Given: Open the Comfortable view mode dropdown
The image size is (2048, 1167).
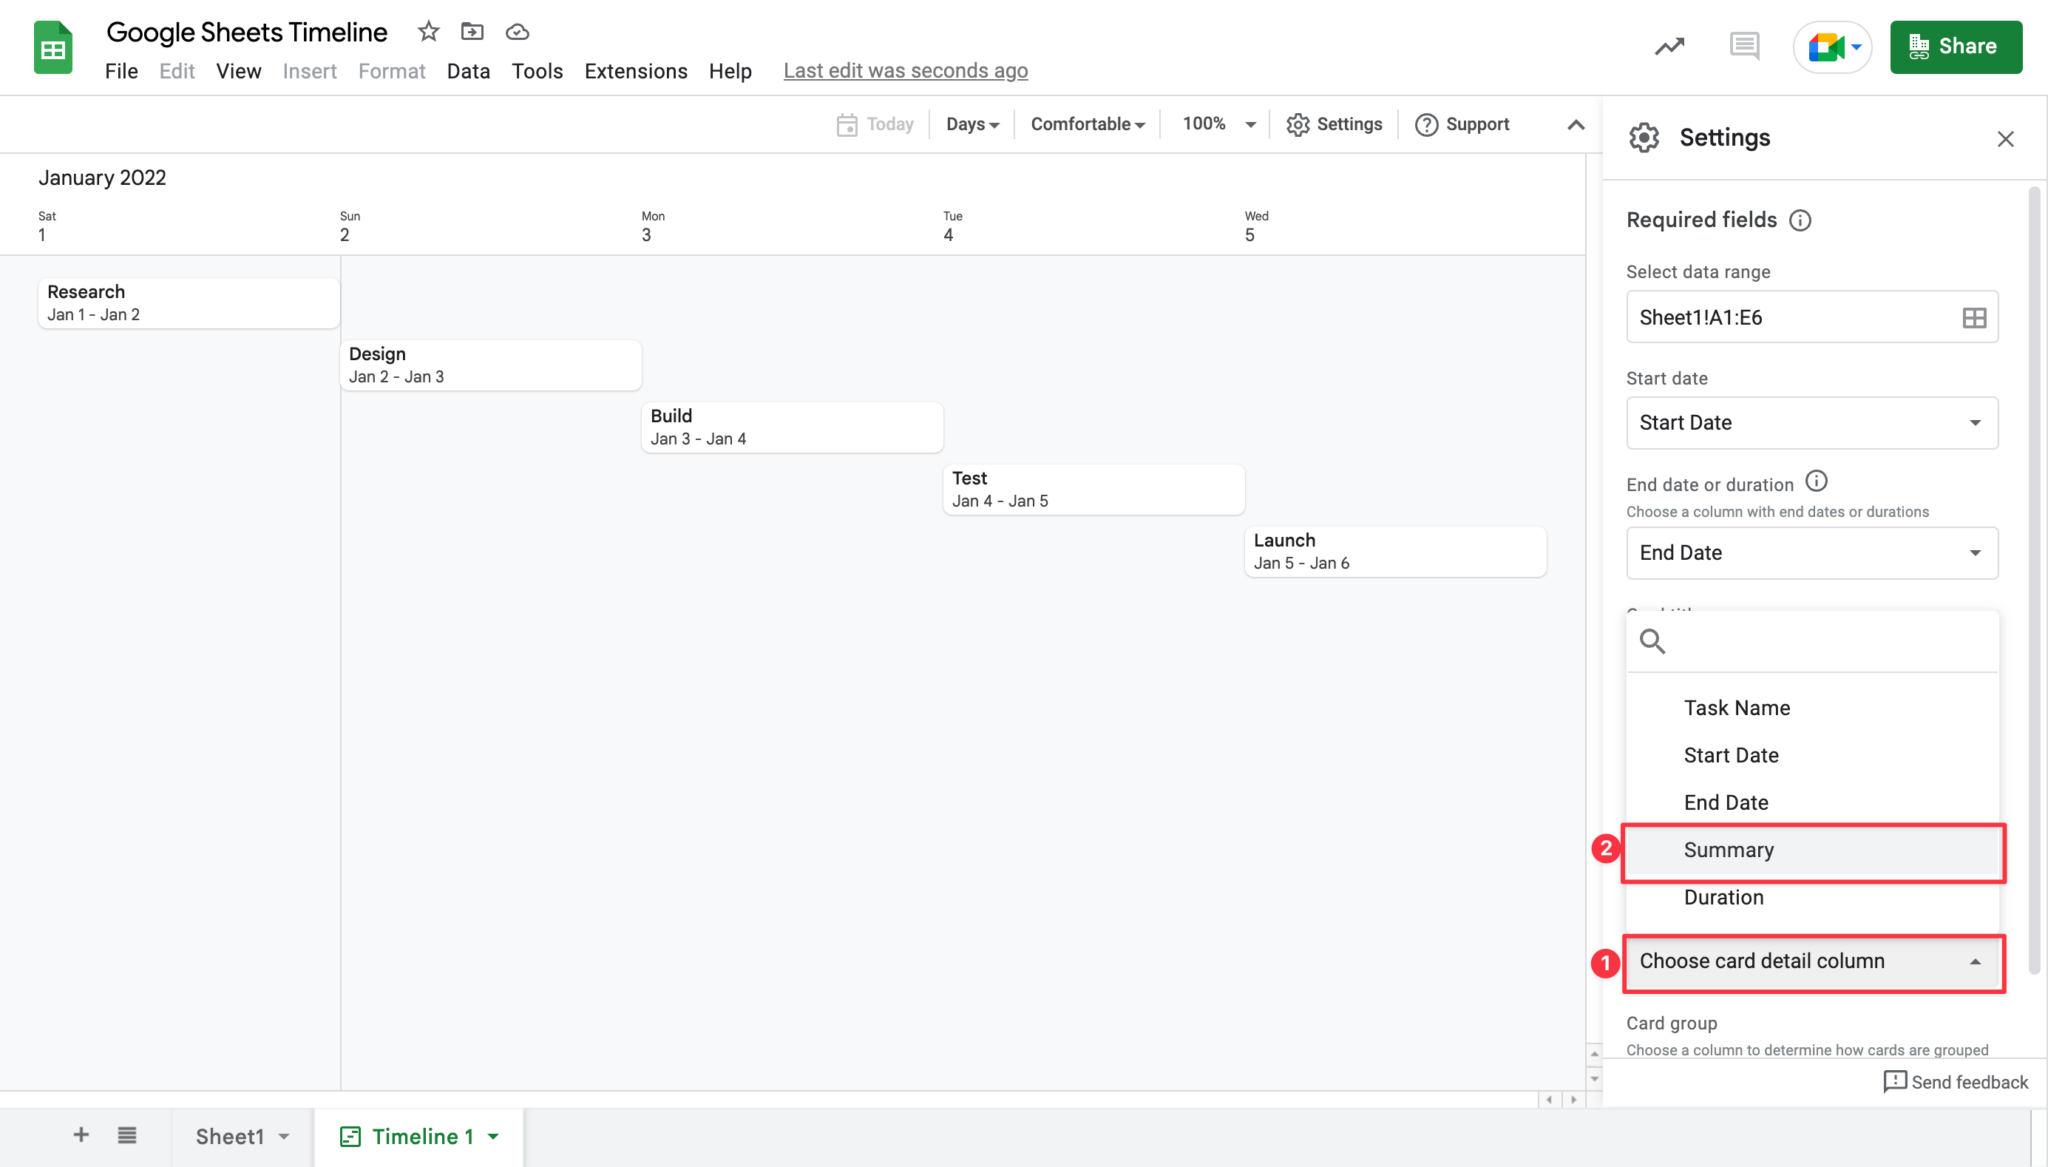Looking at the screenshot, I should pyautogui.click(x=1087, y=124).
